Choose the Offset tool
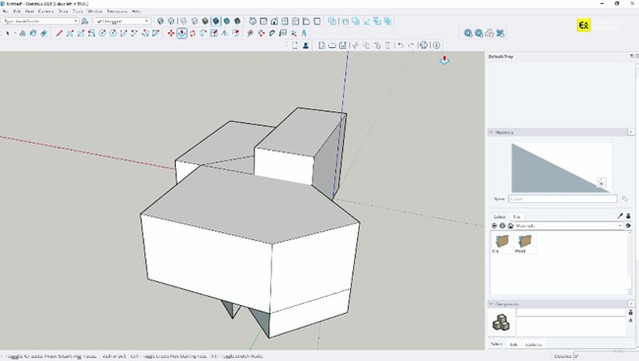Viewport: 639px width, 361px height. pos(235,33)
